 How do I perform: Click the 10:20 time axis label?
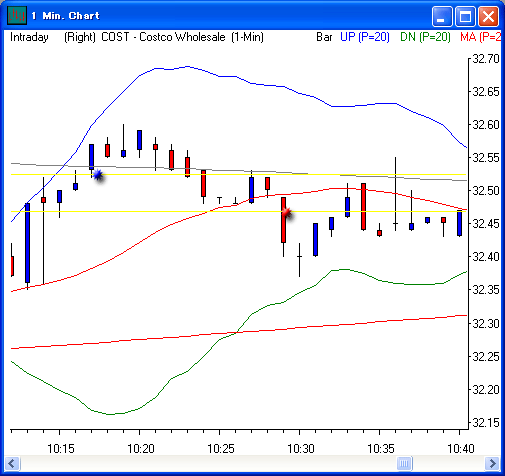point(140,449)
